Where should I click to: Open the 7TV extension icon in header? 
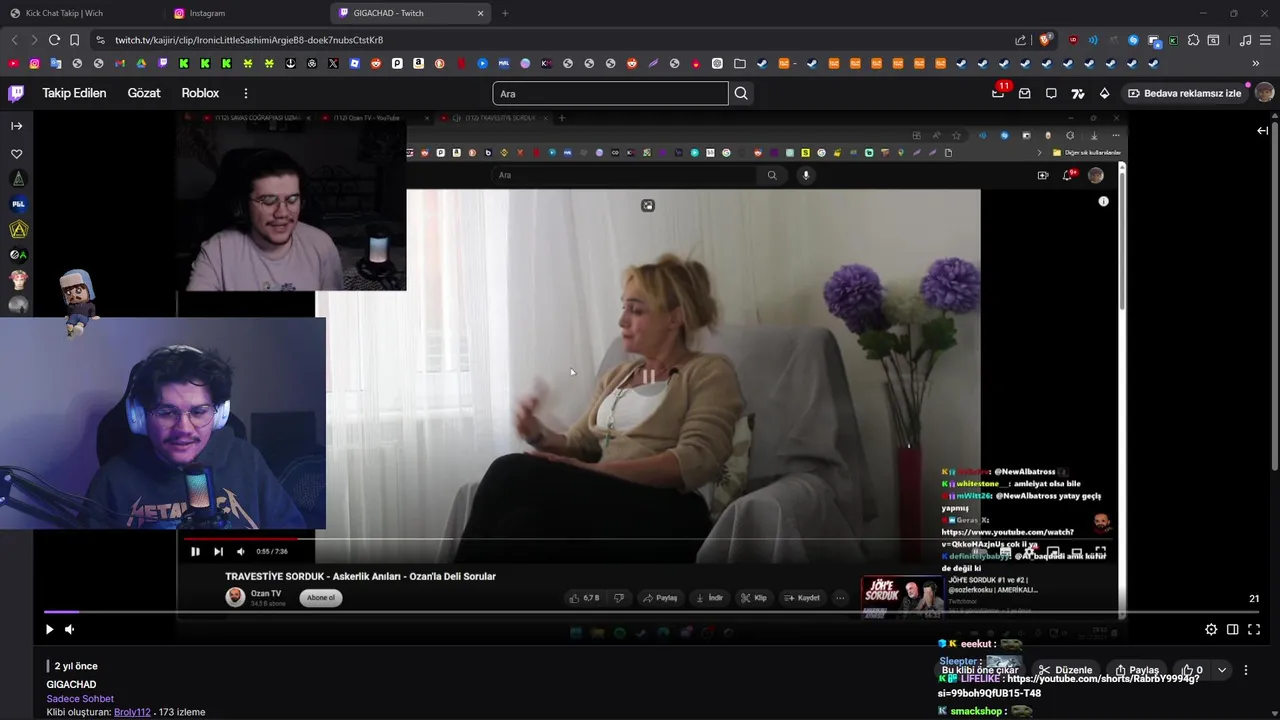tap(1078, 93)
